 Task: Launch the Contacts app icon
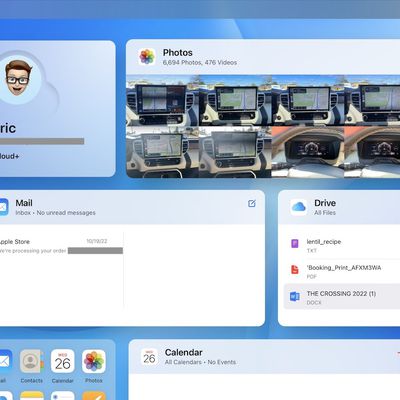[x=32, y=361]
